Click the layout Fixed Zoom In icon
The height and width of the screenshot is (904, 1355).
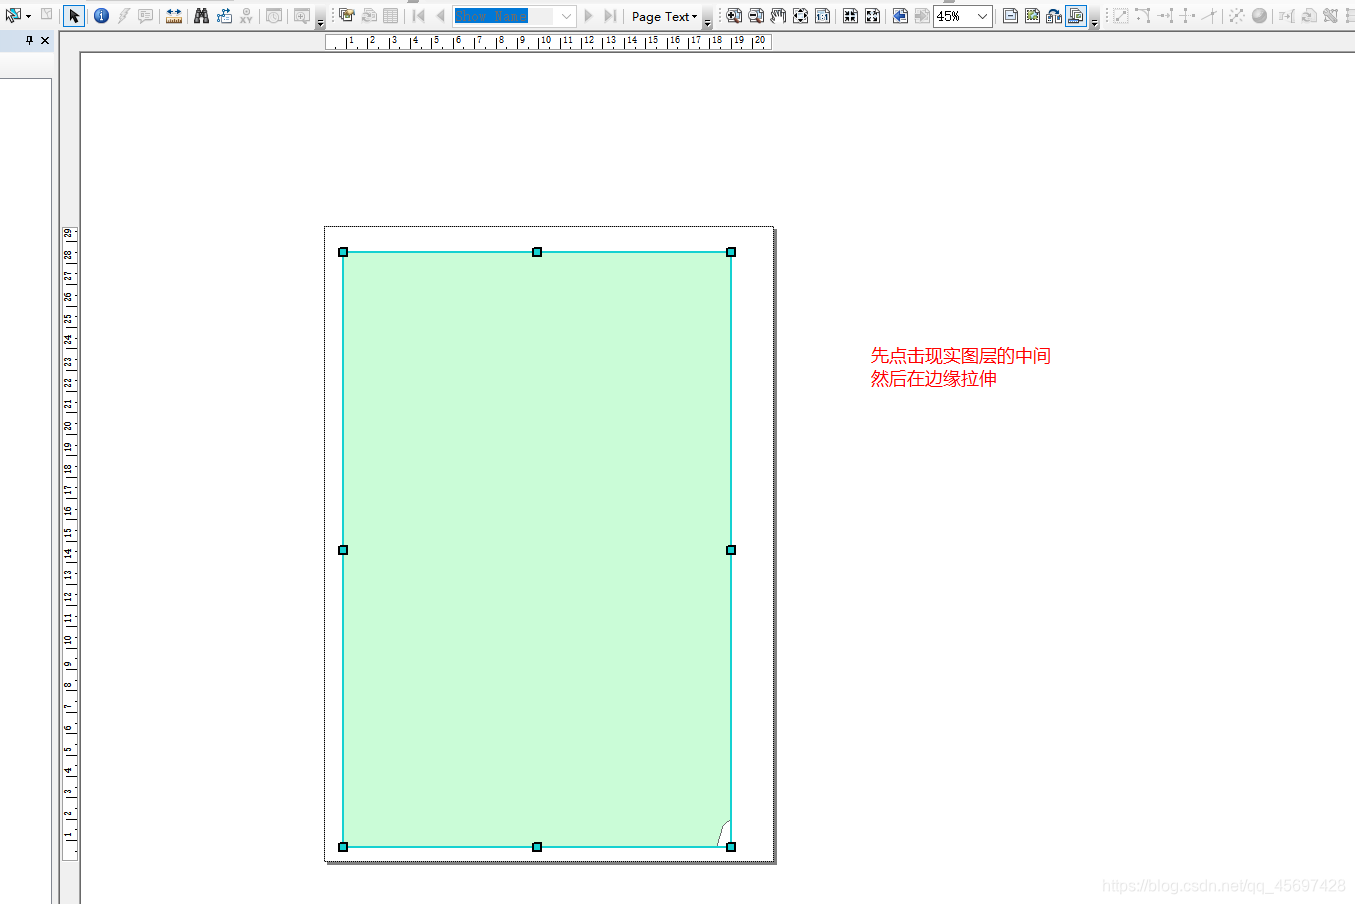pyautogui.click(x=850, y=16)
